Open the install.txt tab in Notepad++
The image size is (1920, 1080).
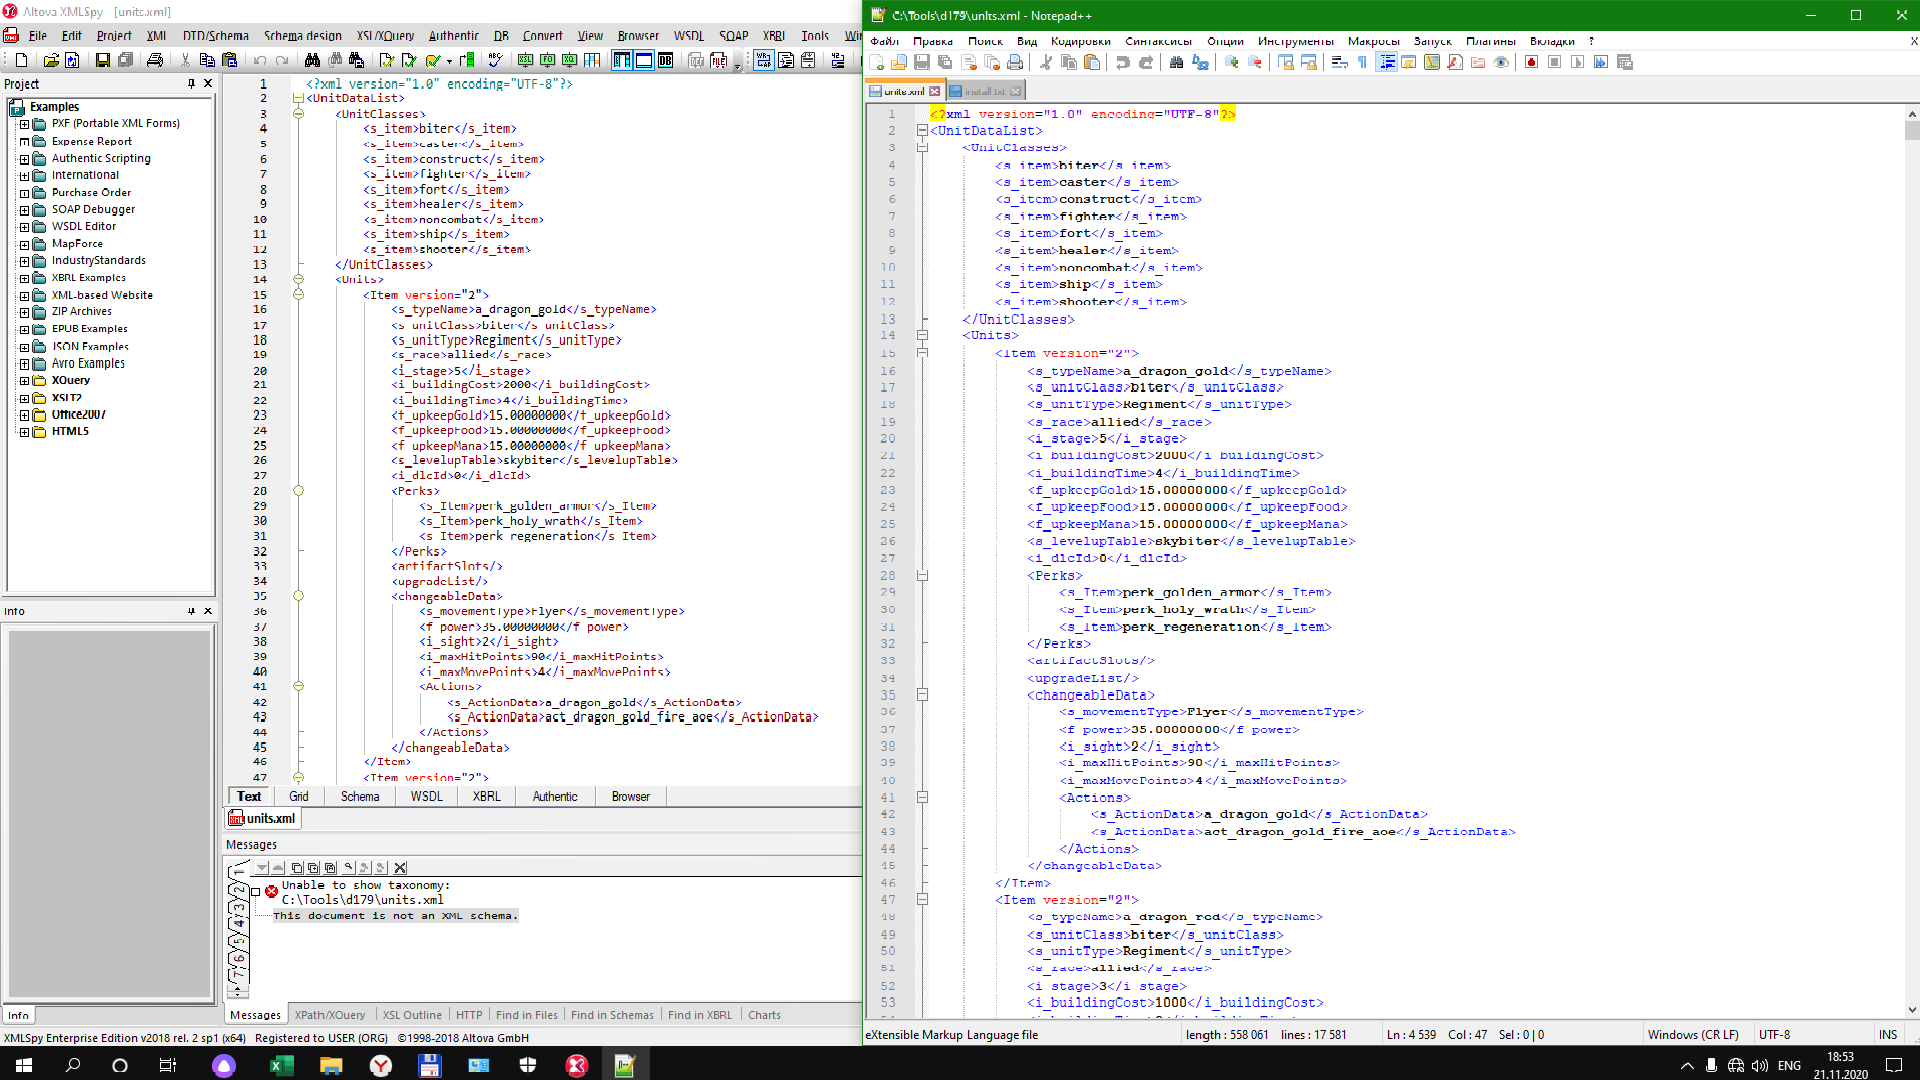984,91
